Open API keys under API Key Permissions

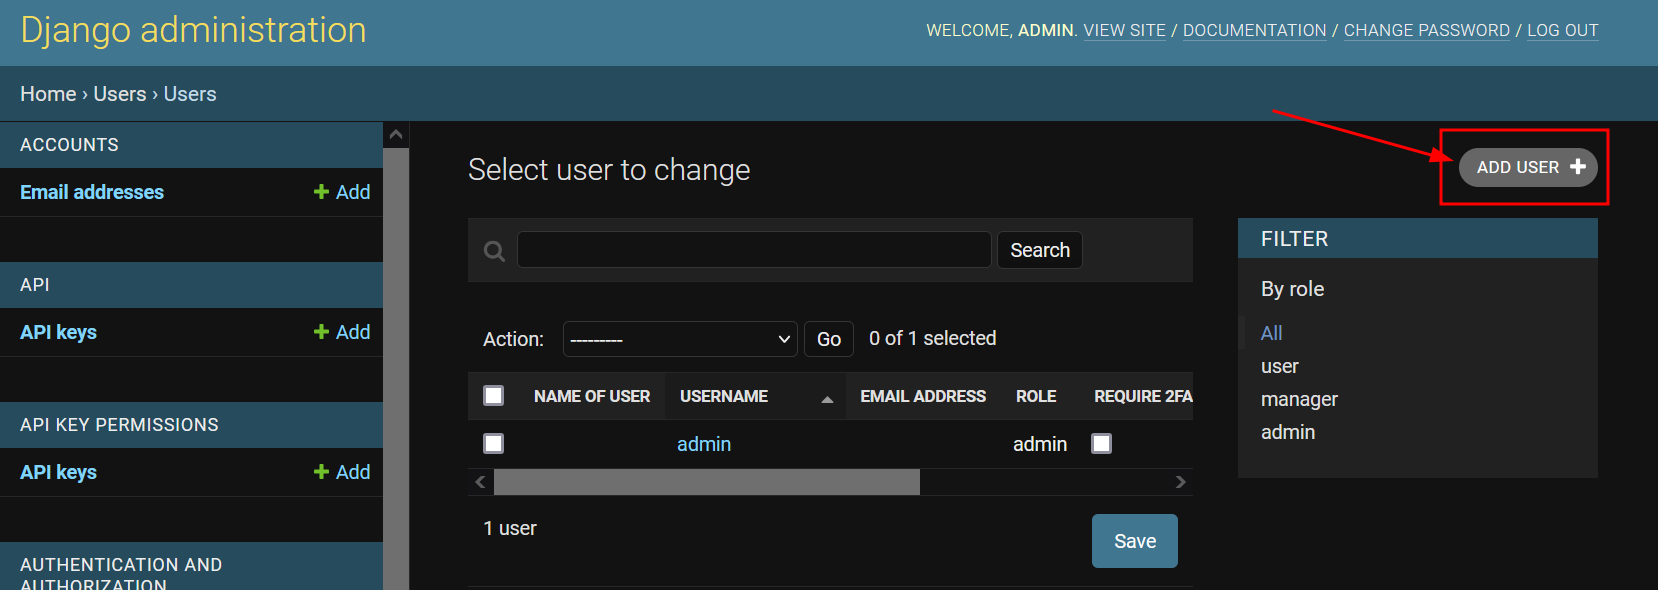pos(58,472)
